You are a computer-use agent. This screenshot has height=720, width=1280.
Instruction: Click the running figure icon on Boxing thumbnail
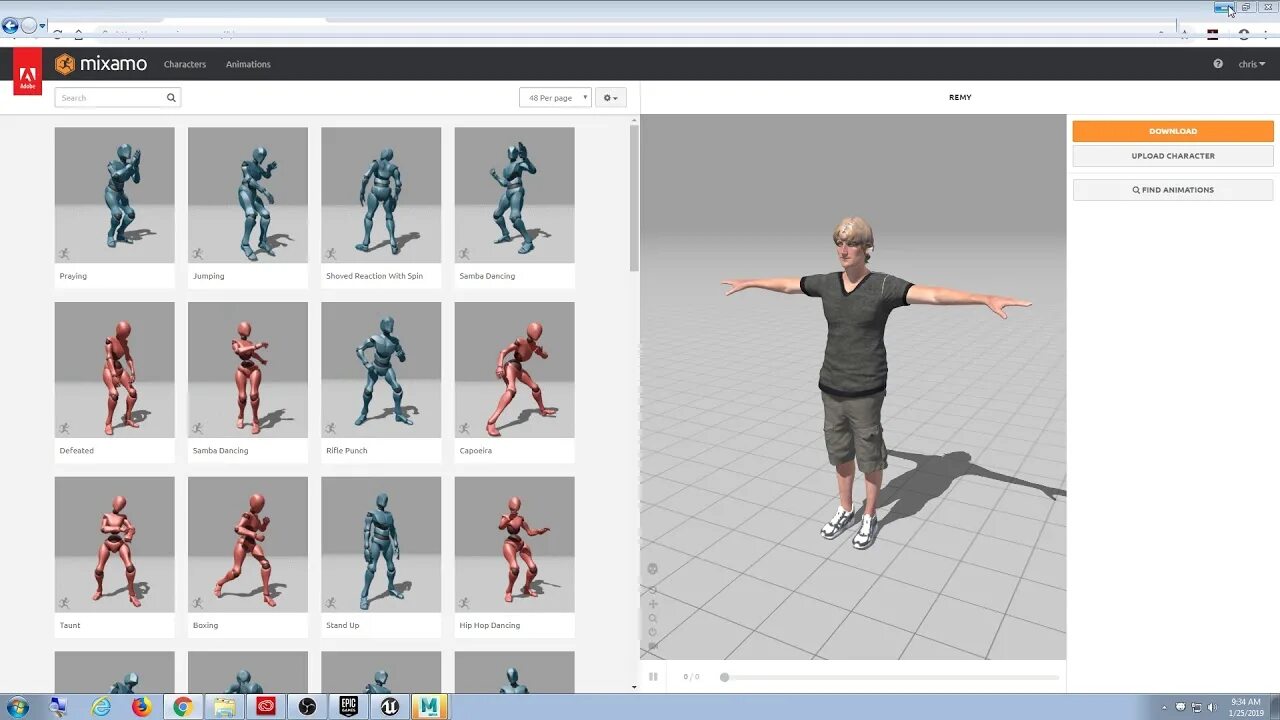click(197, 603)
